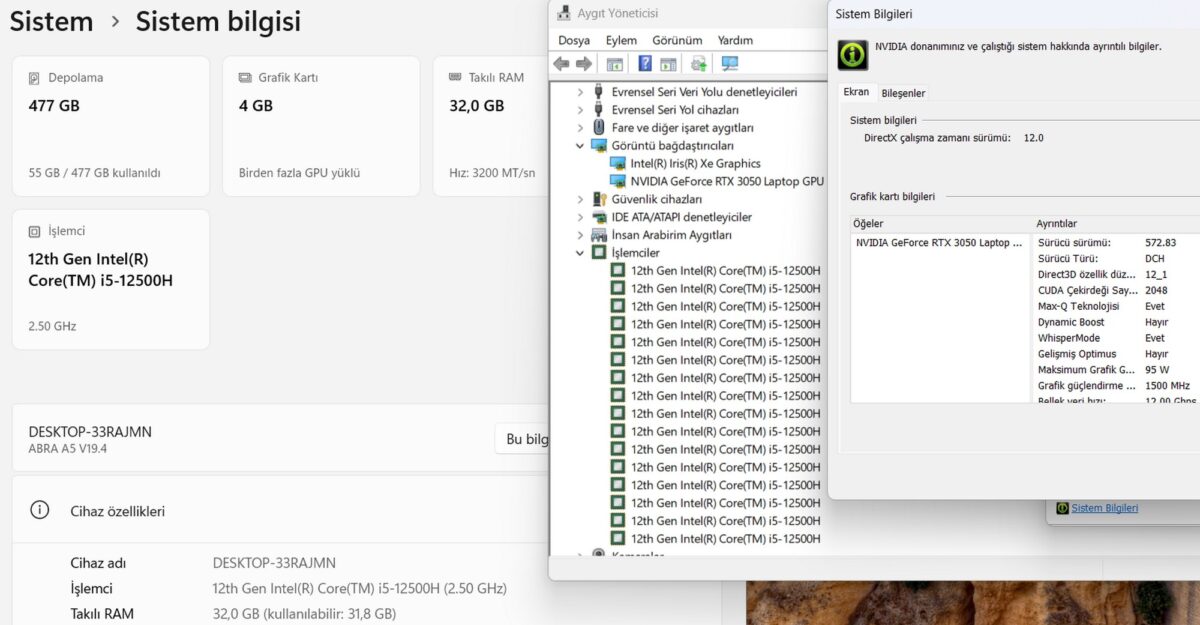Click the device model text ABRA A5 V19.4
1200x625 pixels.
(x=68, y=449)
